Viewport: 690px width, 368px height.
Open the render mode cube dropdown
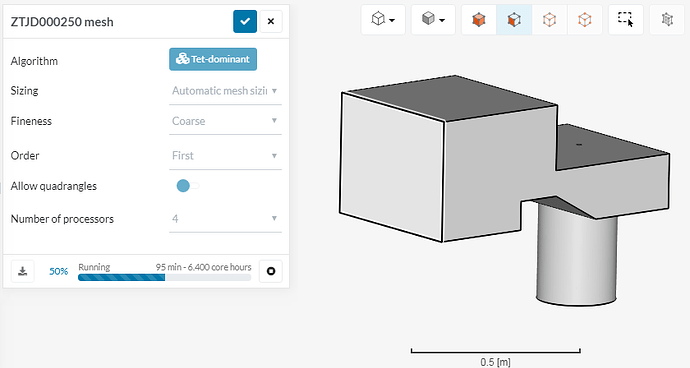(x=433, y=19)
